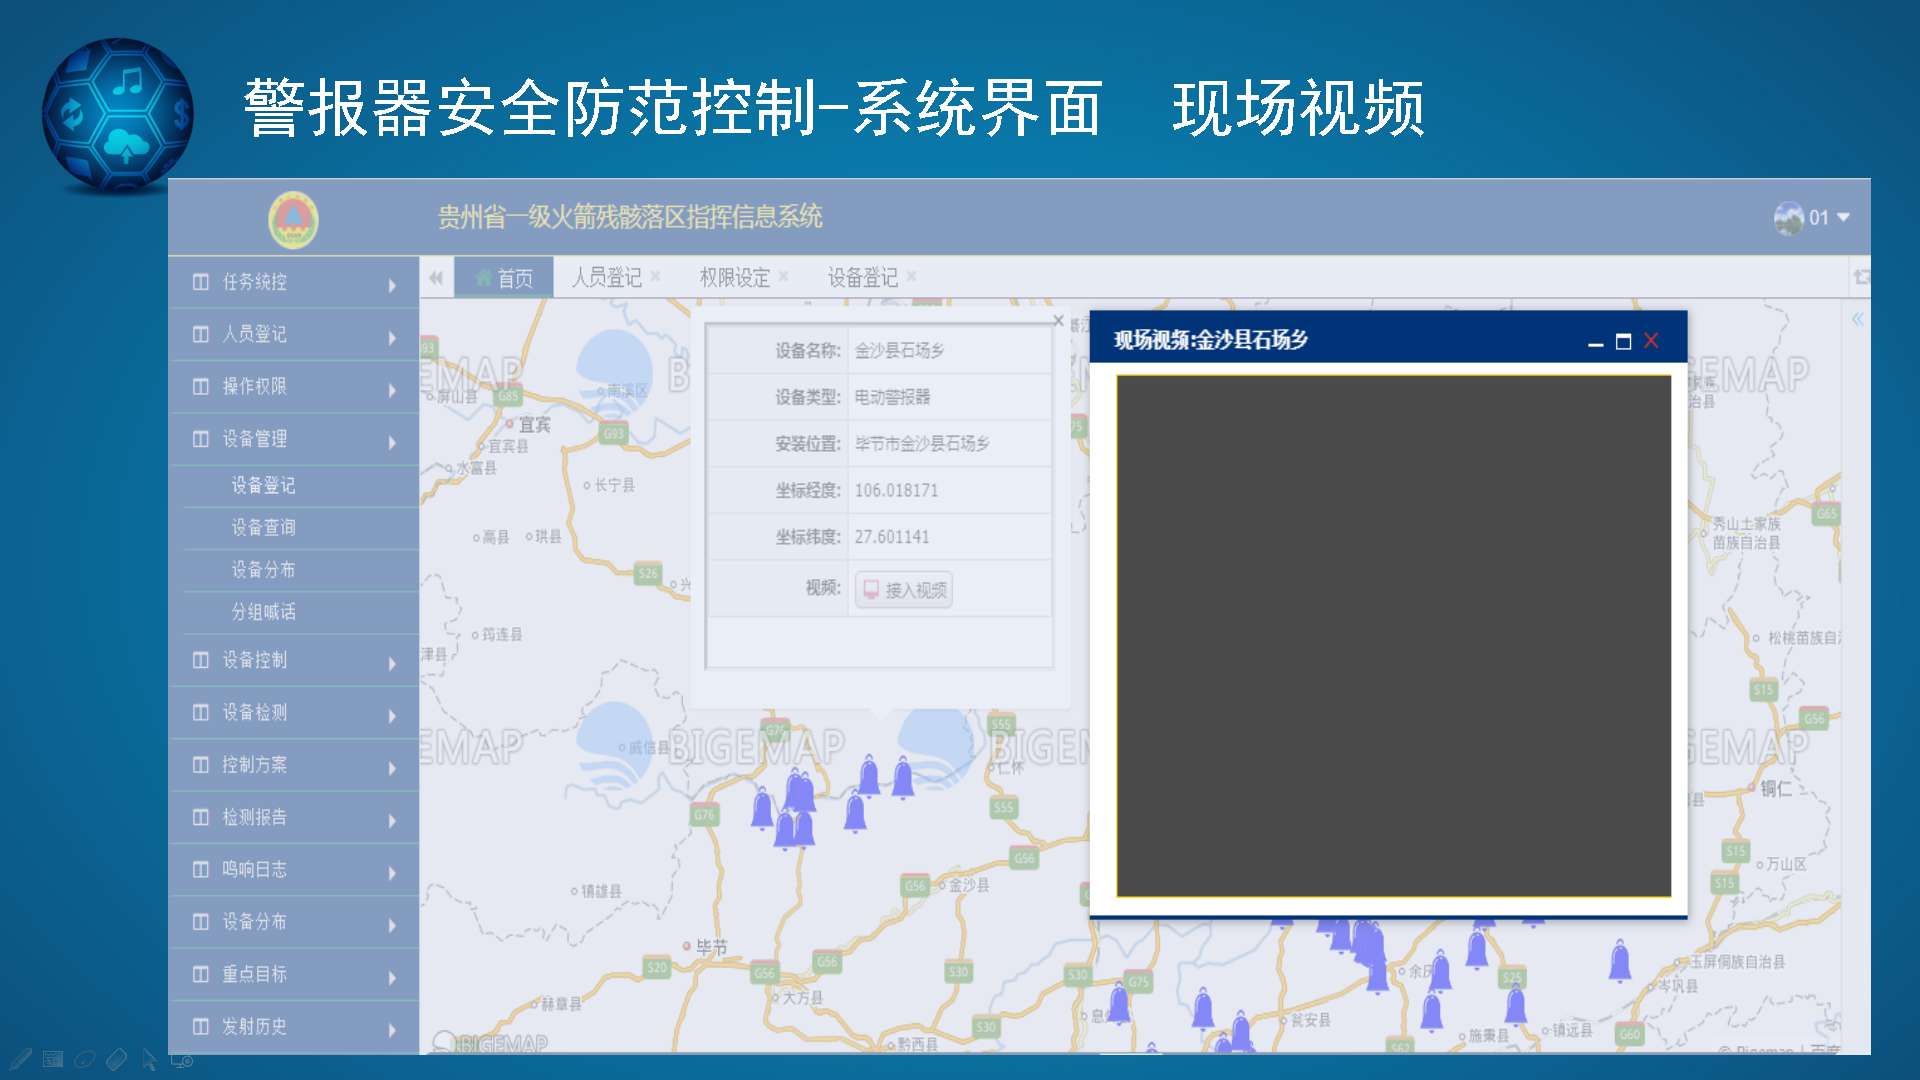The image size is (1920, 1080).
Task: Close the device info popup
Action: 1058,320
